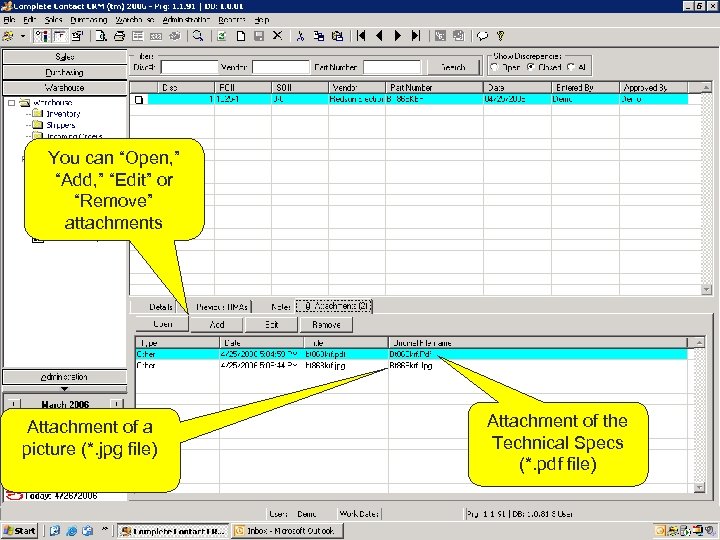Click attachments list scrollbar down arrow
The image size is (720, 540).
pyautogui.click(x=698, y=488)
